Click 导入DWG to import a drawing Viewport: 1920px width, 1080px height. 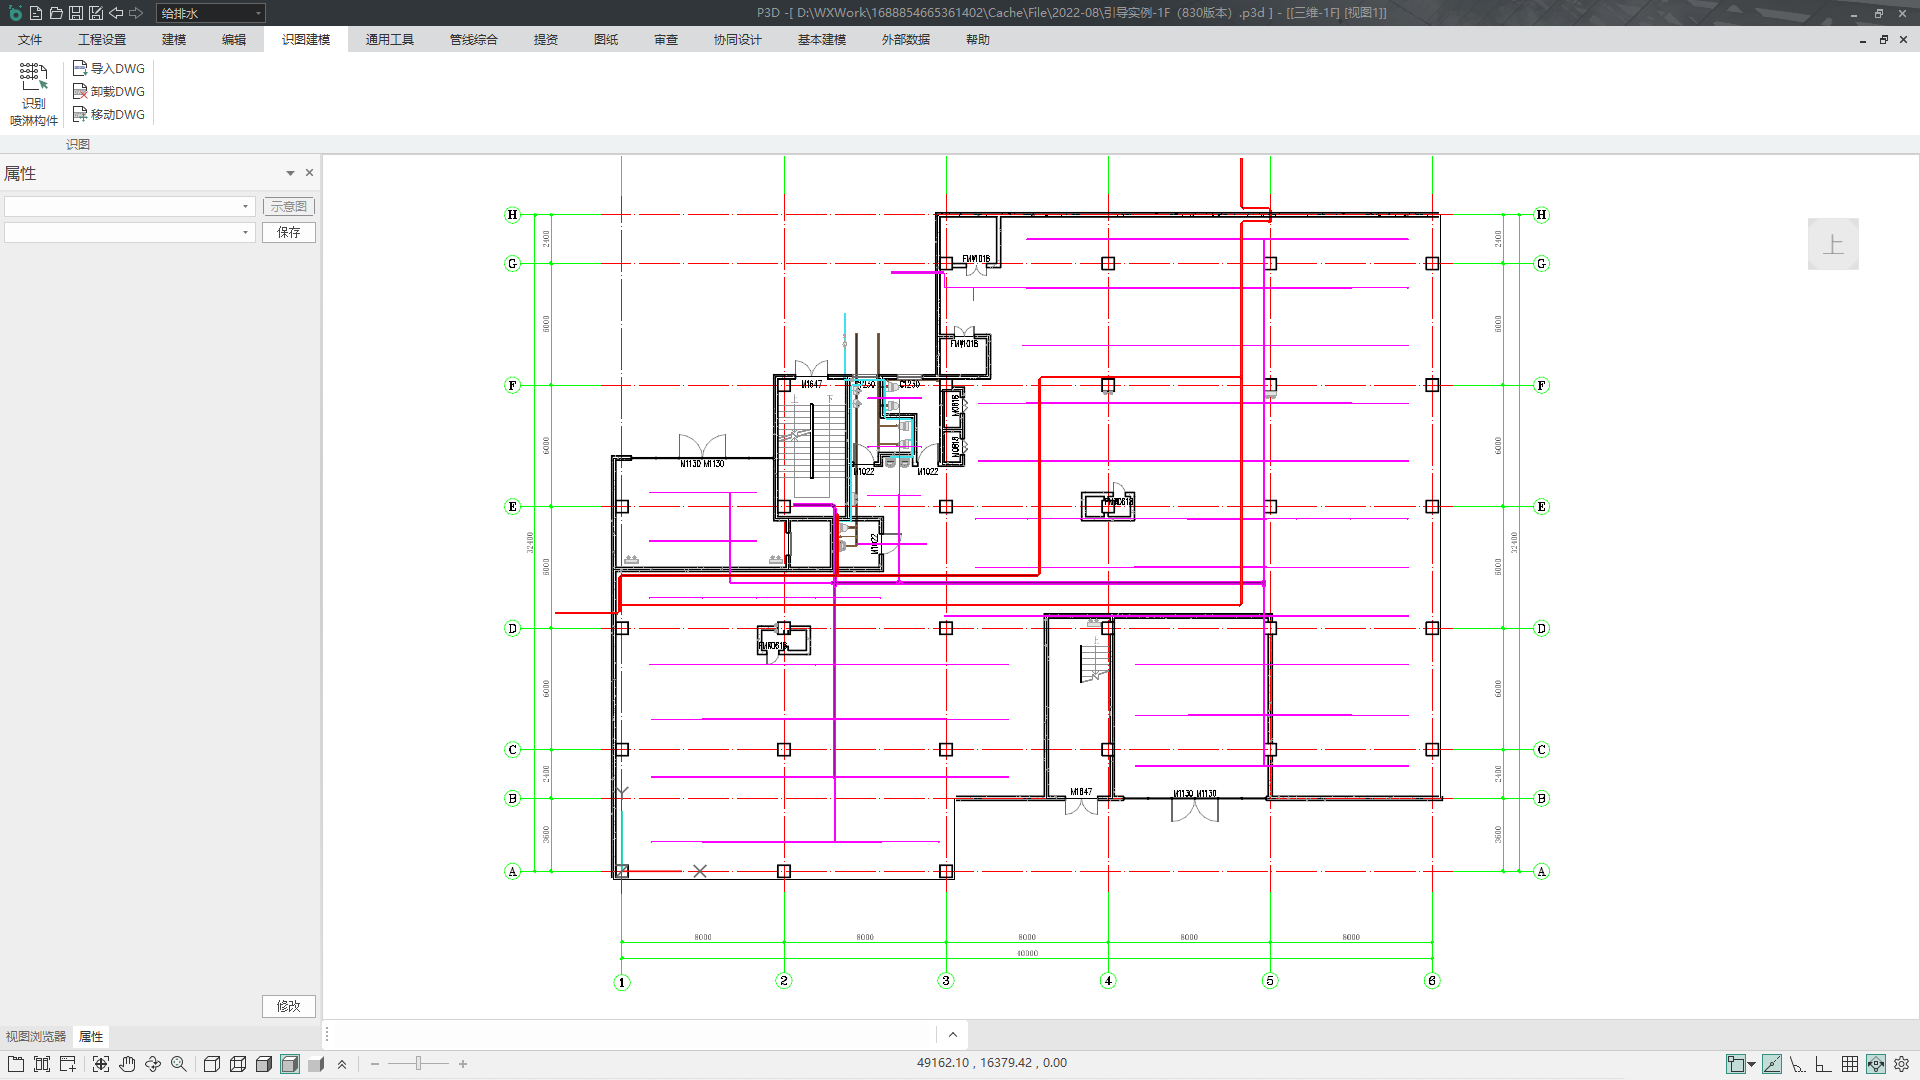point(108,68)
